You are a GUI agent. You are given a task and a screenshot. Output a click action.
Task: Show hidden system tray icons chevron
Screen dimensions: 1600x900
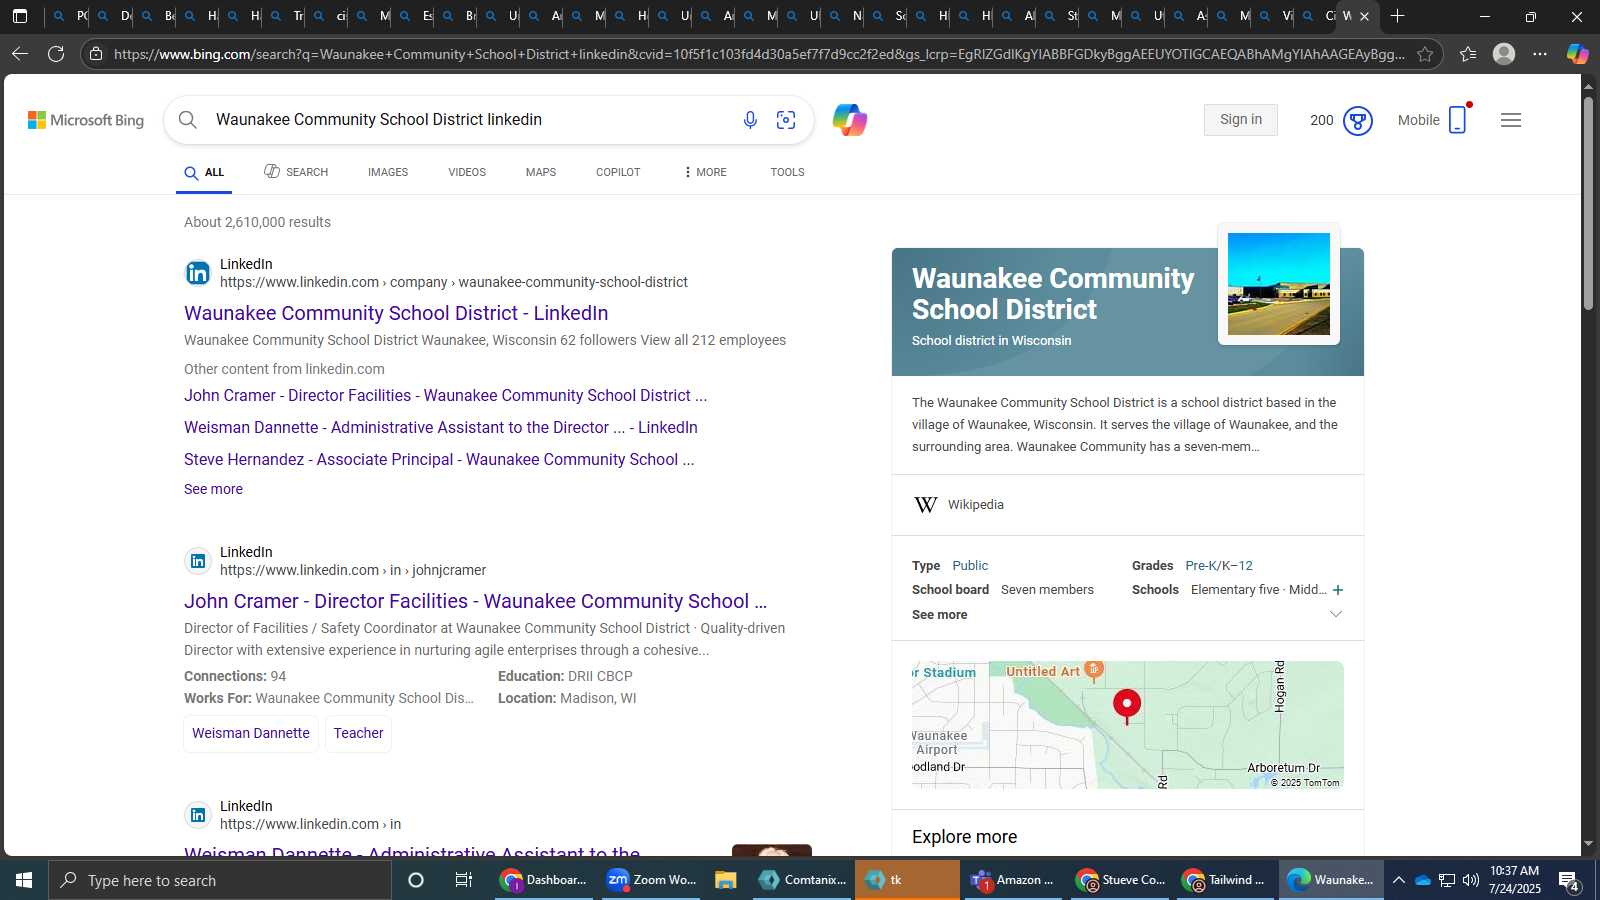tap(1399, 880)
